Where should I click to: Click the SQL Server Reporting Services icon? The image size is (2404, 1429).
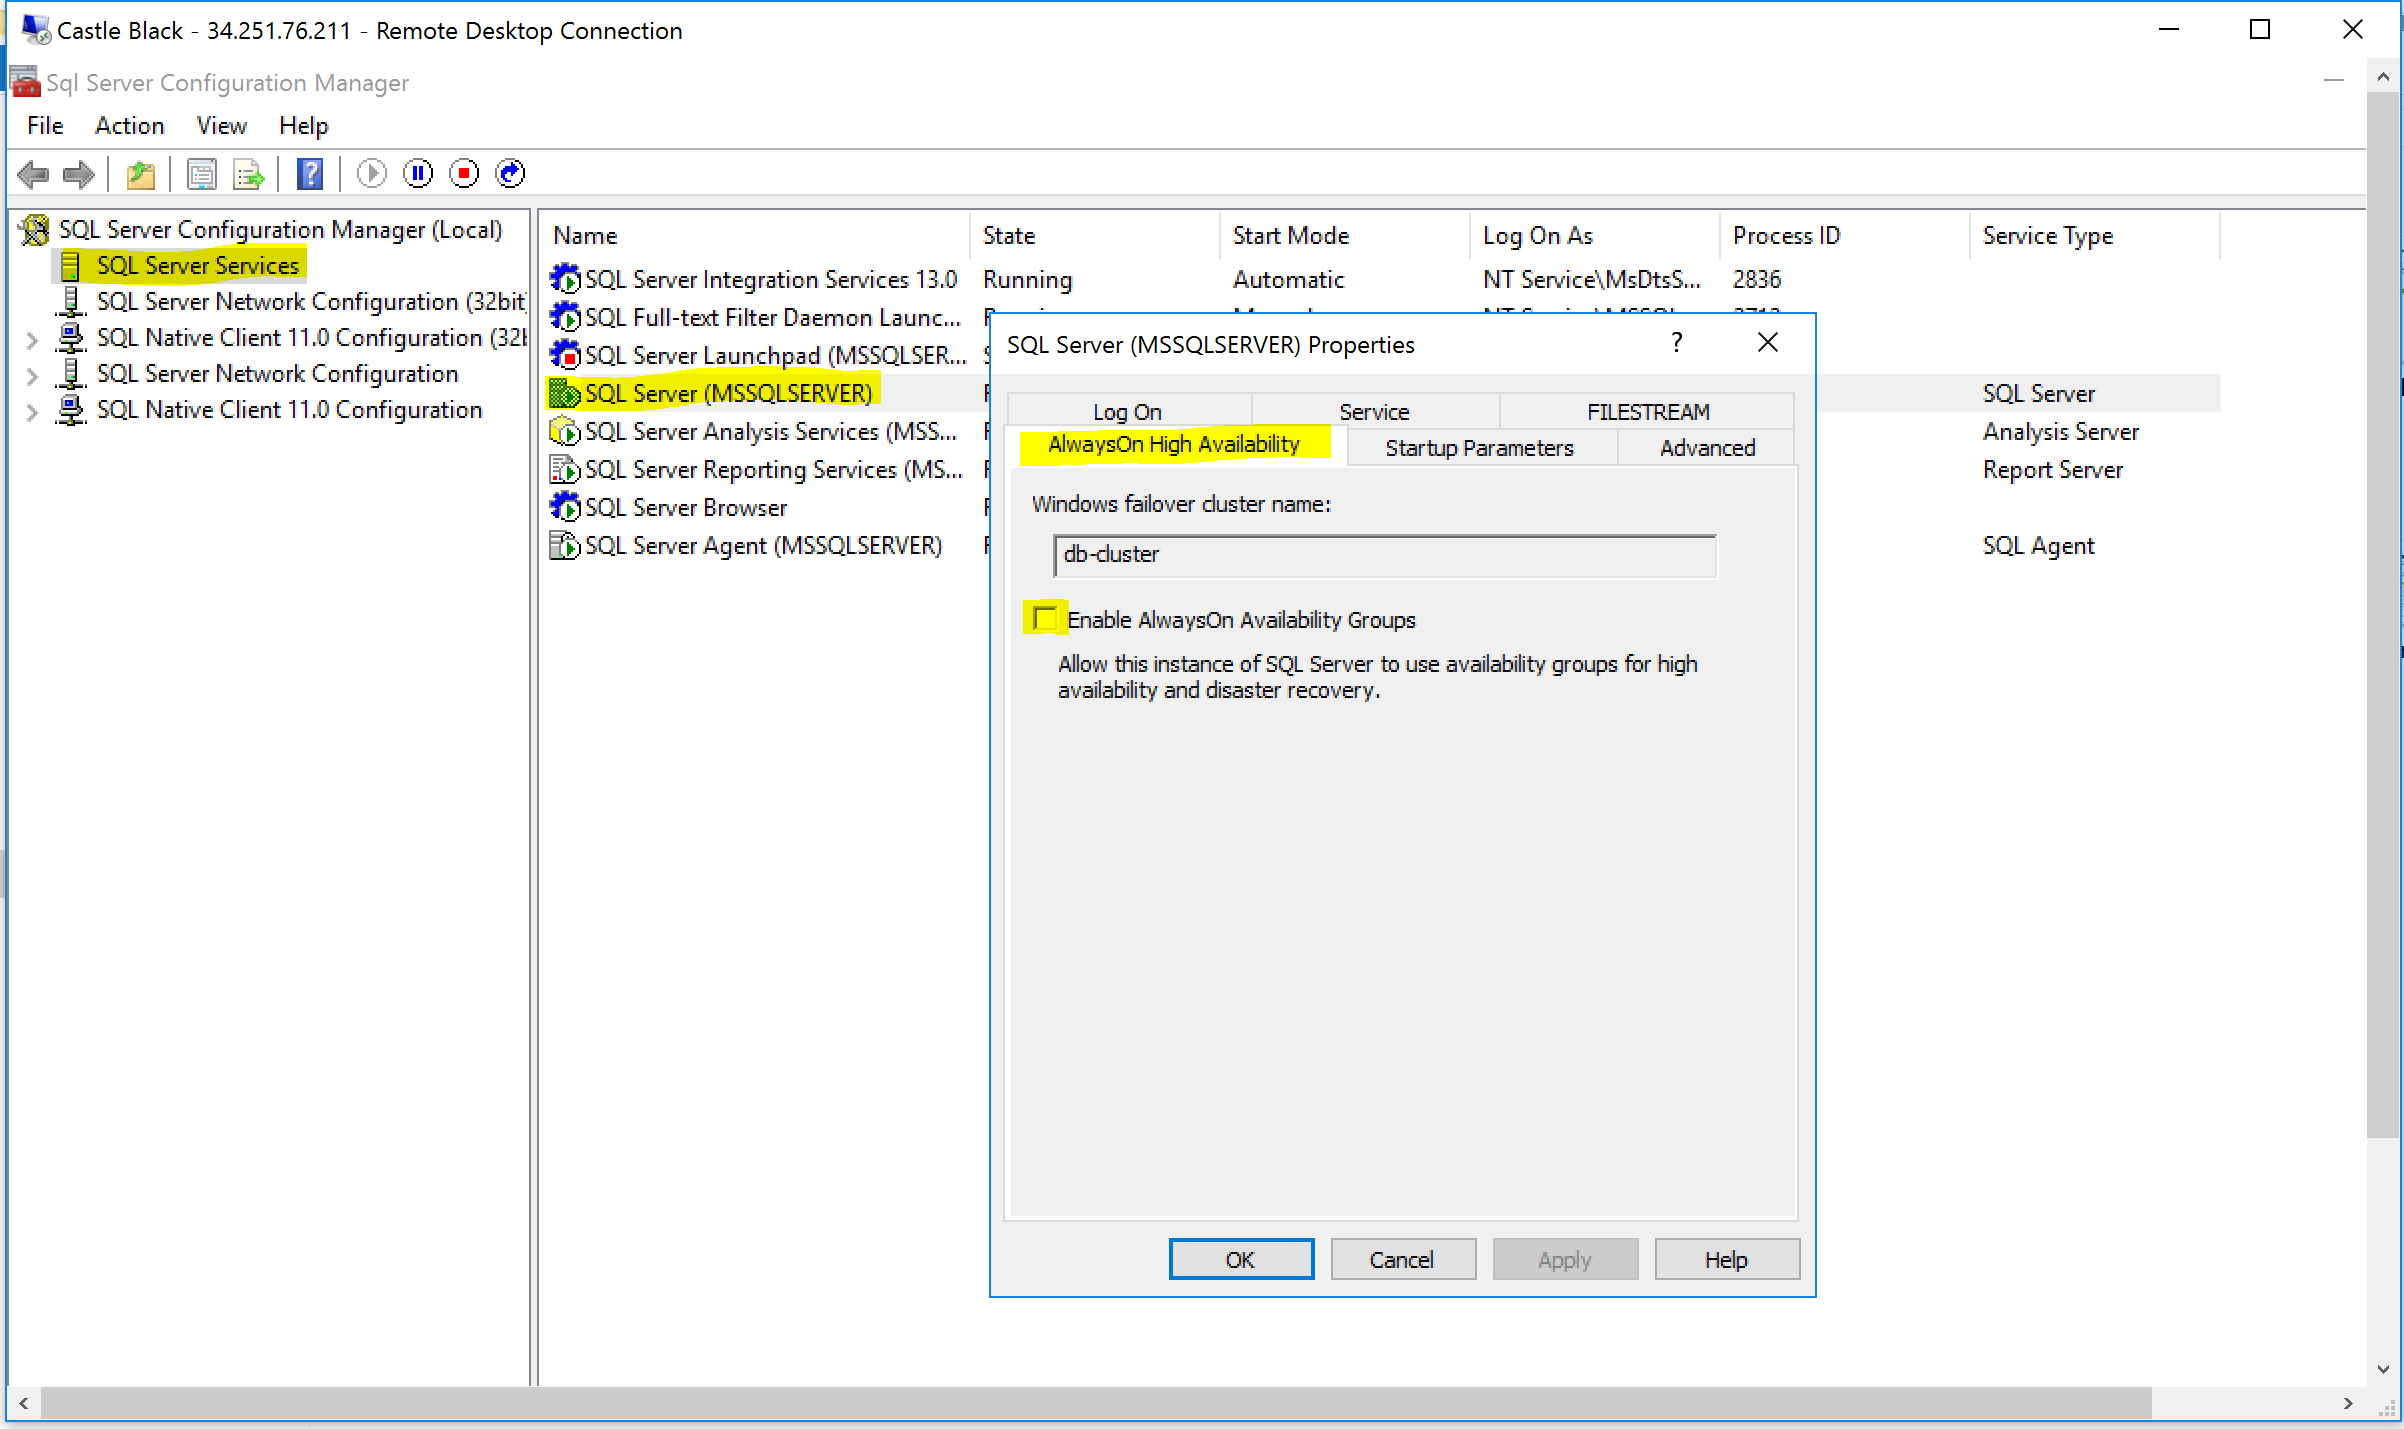[565, 469]
